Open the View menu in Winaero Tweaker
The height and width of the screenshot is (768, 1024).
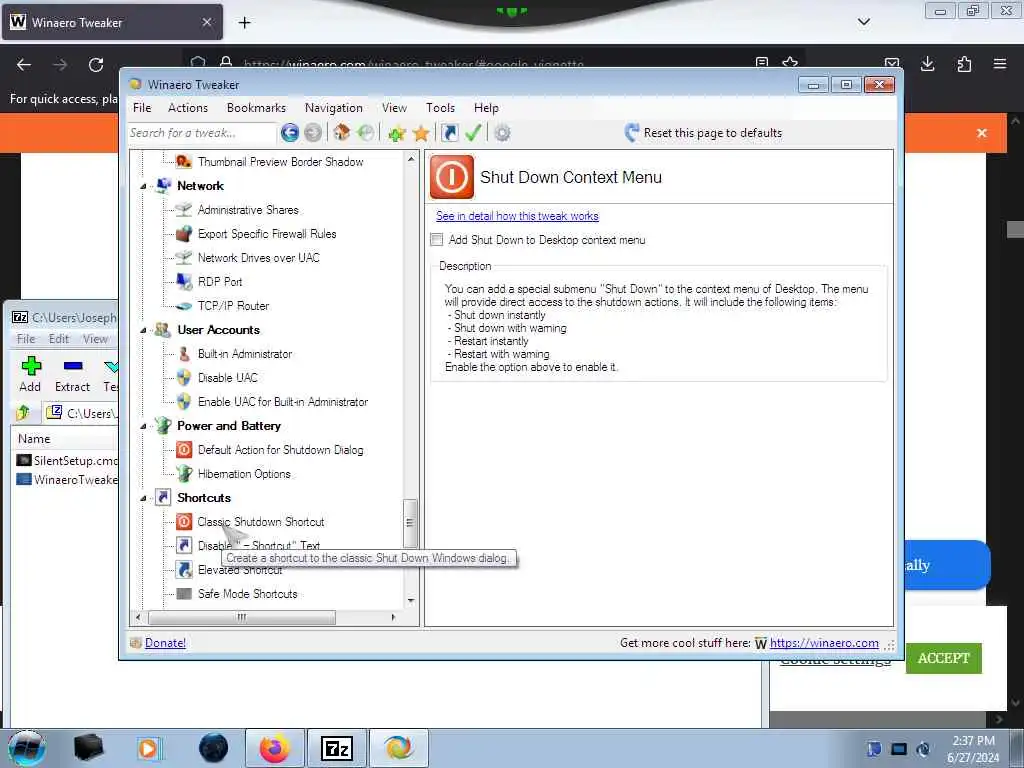tap(394, 108)
